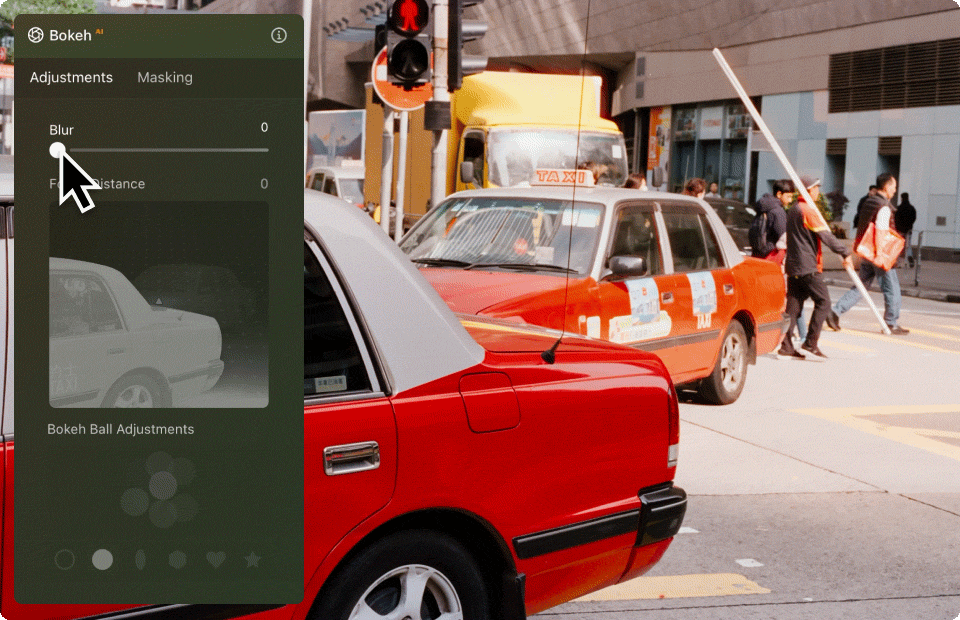
Task: Switch to the Masking tab
Action: coord(165,77)
